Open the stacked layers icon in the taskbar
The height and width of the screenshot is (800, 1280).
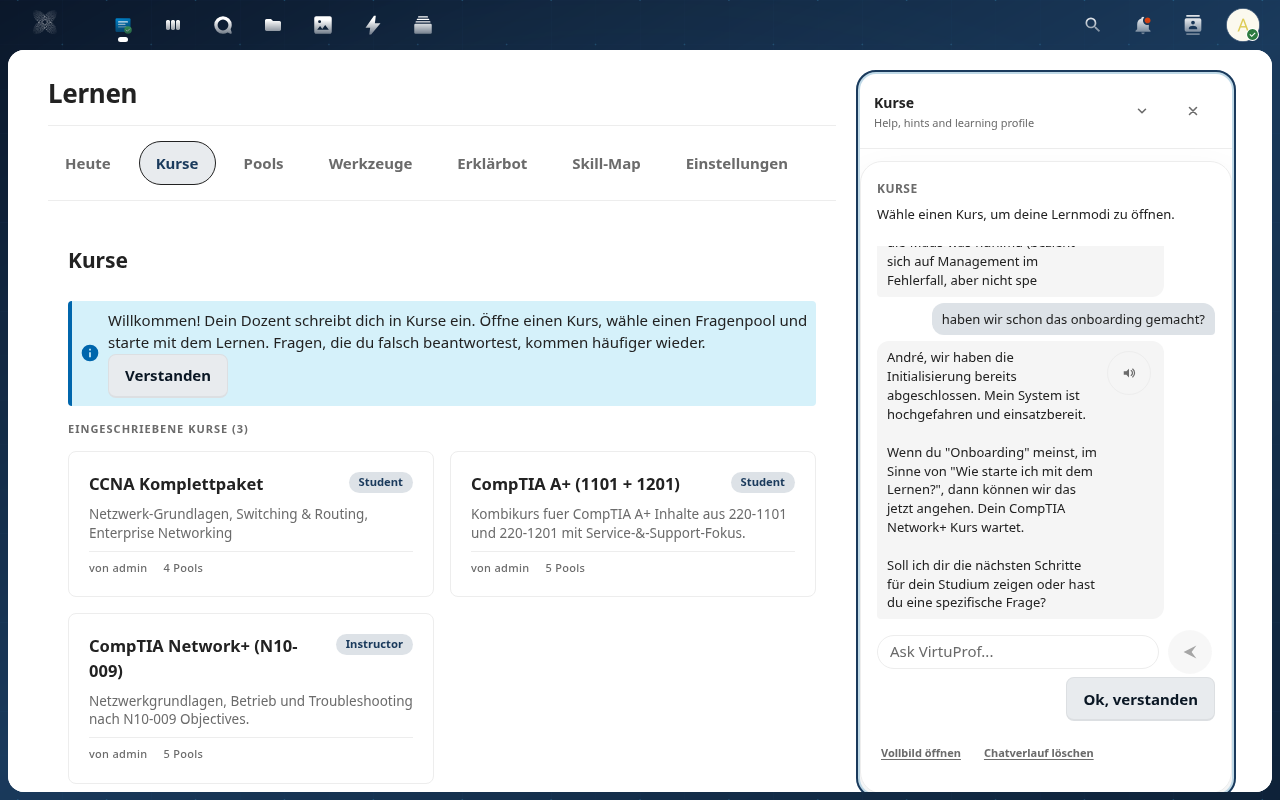tap(423, 25)
